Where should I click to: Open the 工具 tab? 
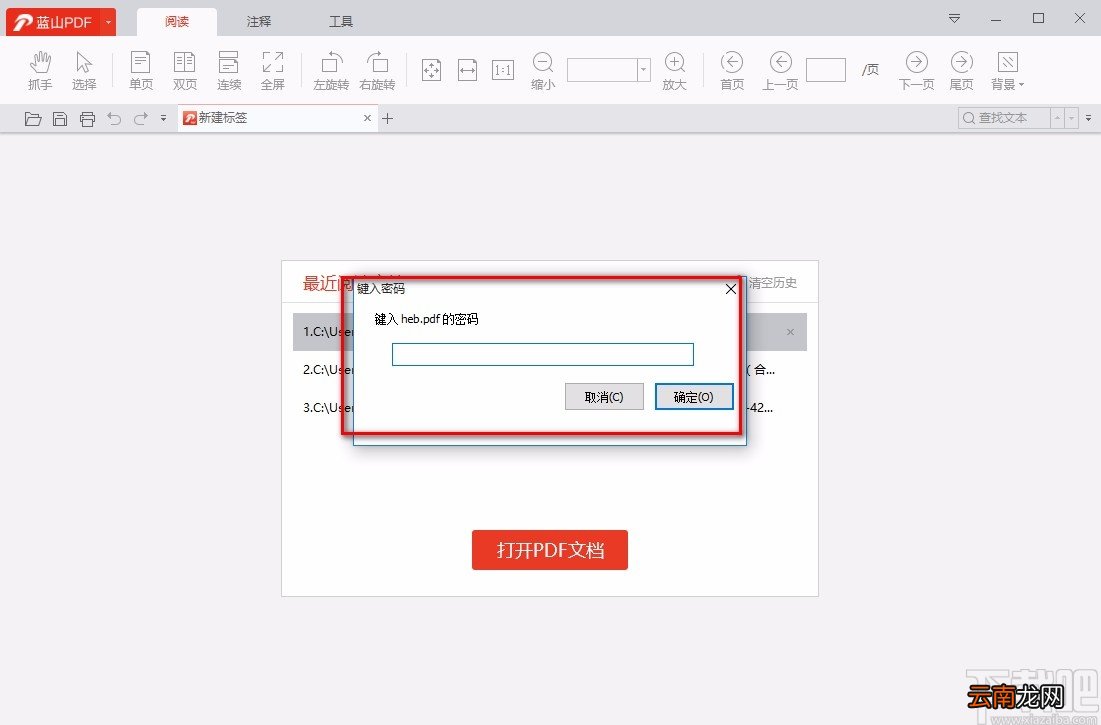pos(341,22)
